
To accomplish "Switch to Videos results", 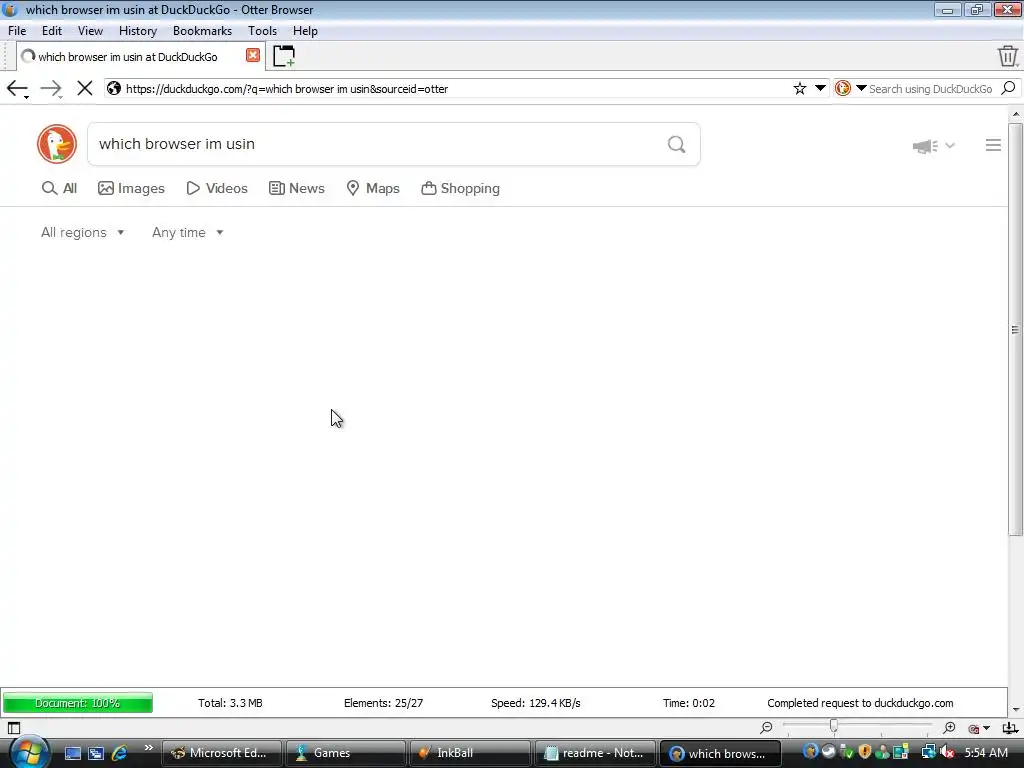I will click(217, 188).
